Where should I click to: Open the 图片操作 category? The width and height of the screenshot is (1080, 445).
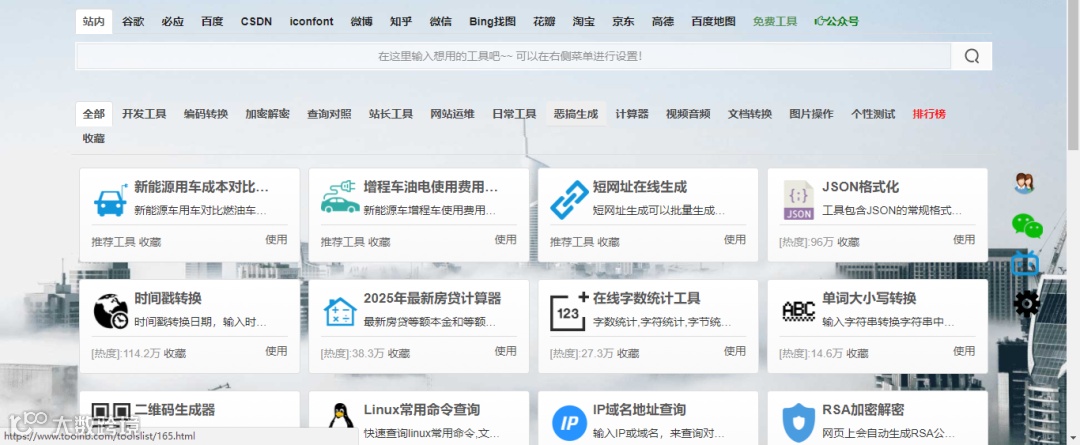811,114
